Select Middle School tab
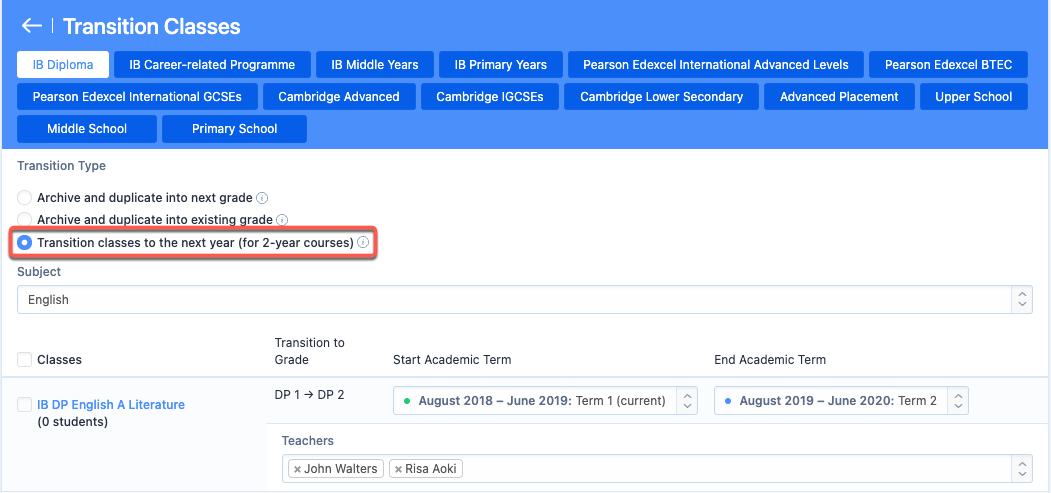Screen dimensions: 1051x493 (x=87, y=129)
